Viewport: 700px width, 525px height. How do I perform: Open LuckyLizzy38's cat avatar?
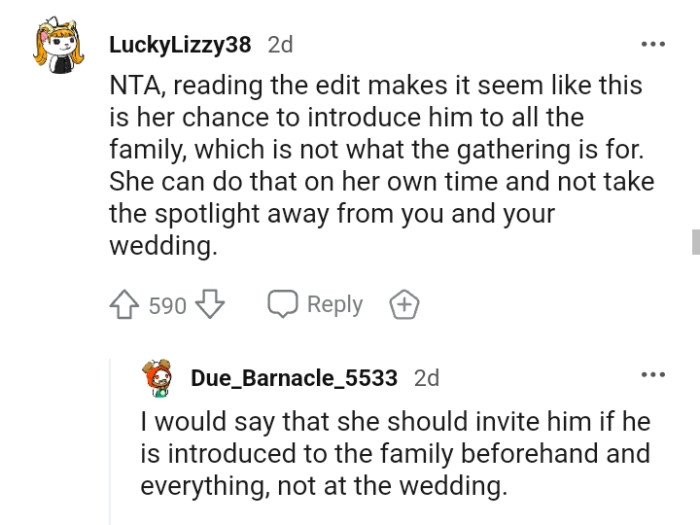pos(54,49)
